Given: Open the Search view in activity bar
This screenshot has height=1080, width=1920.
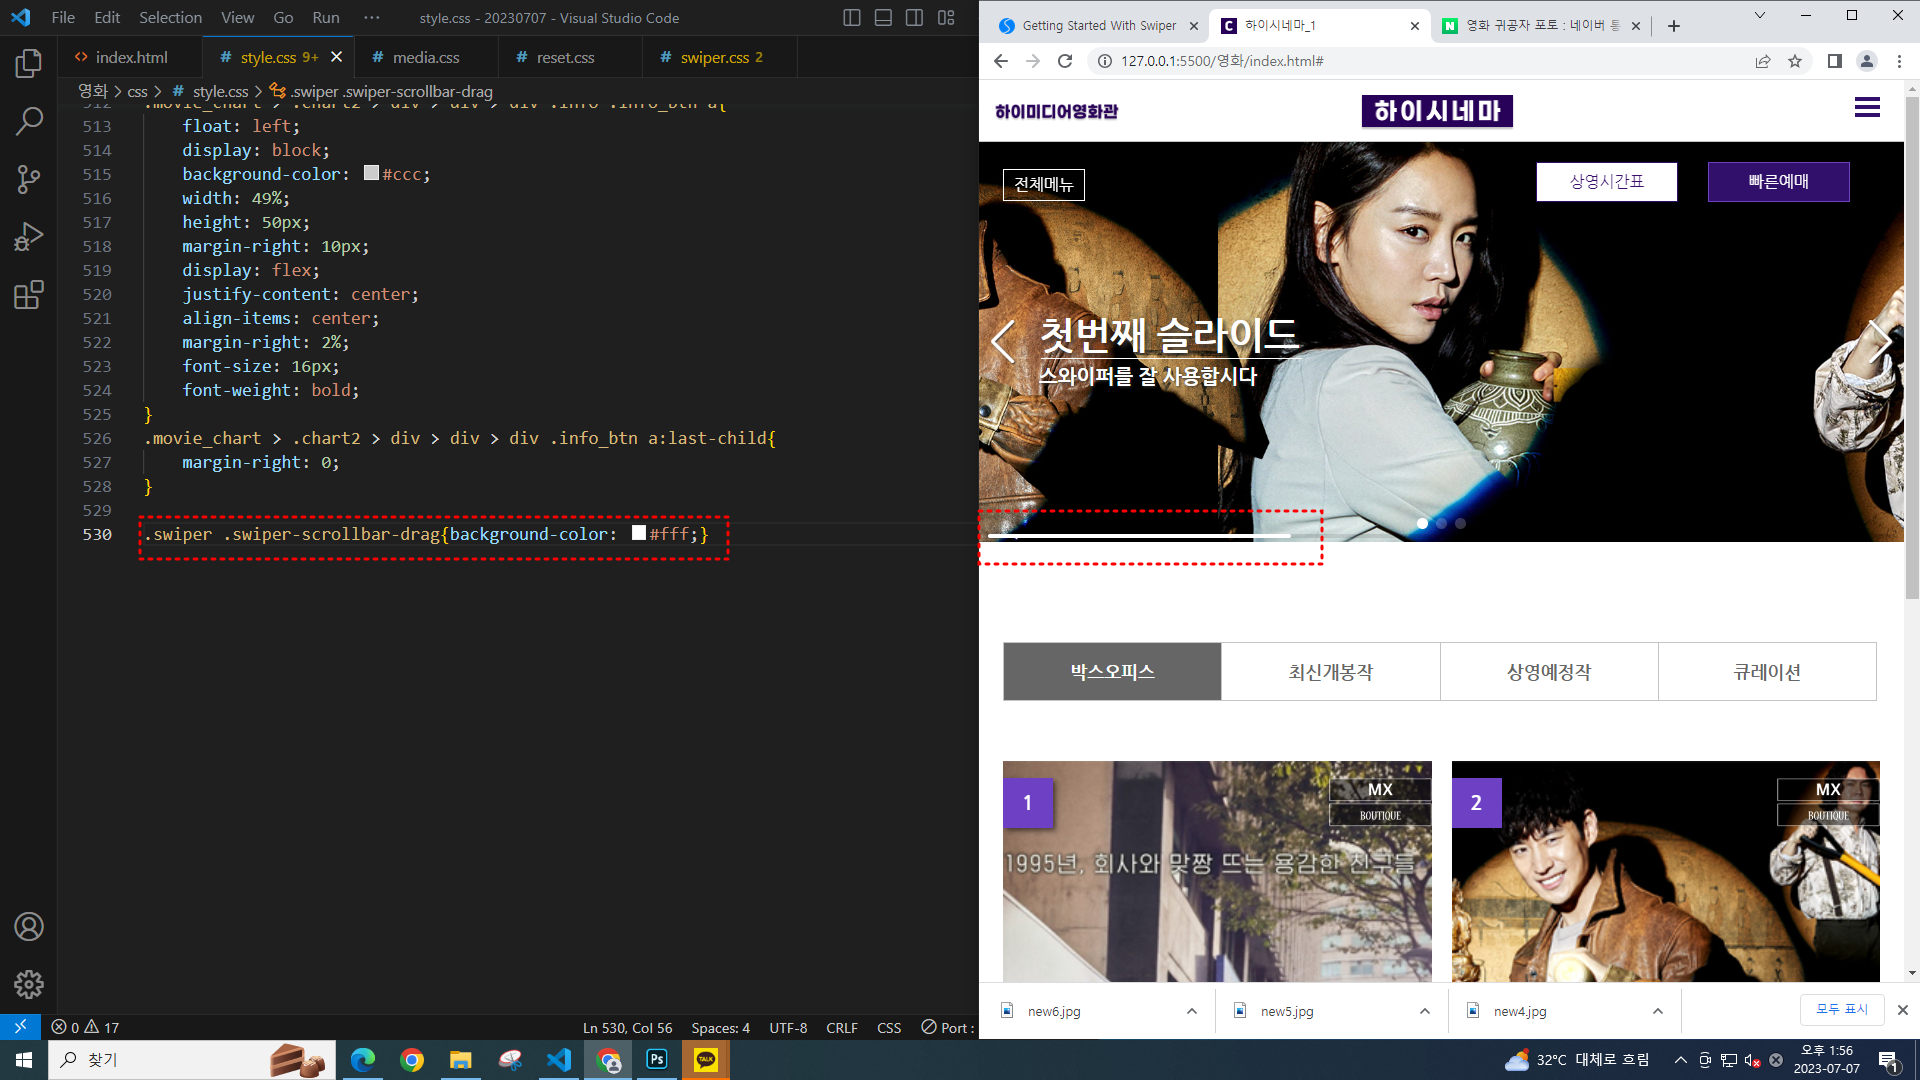Looking at the screenshot, I should [29, 121].
